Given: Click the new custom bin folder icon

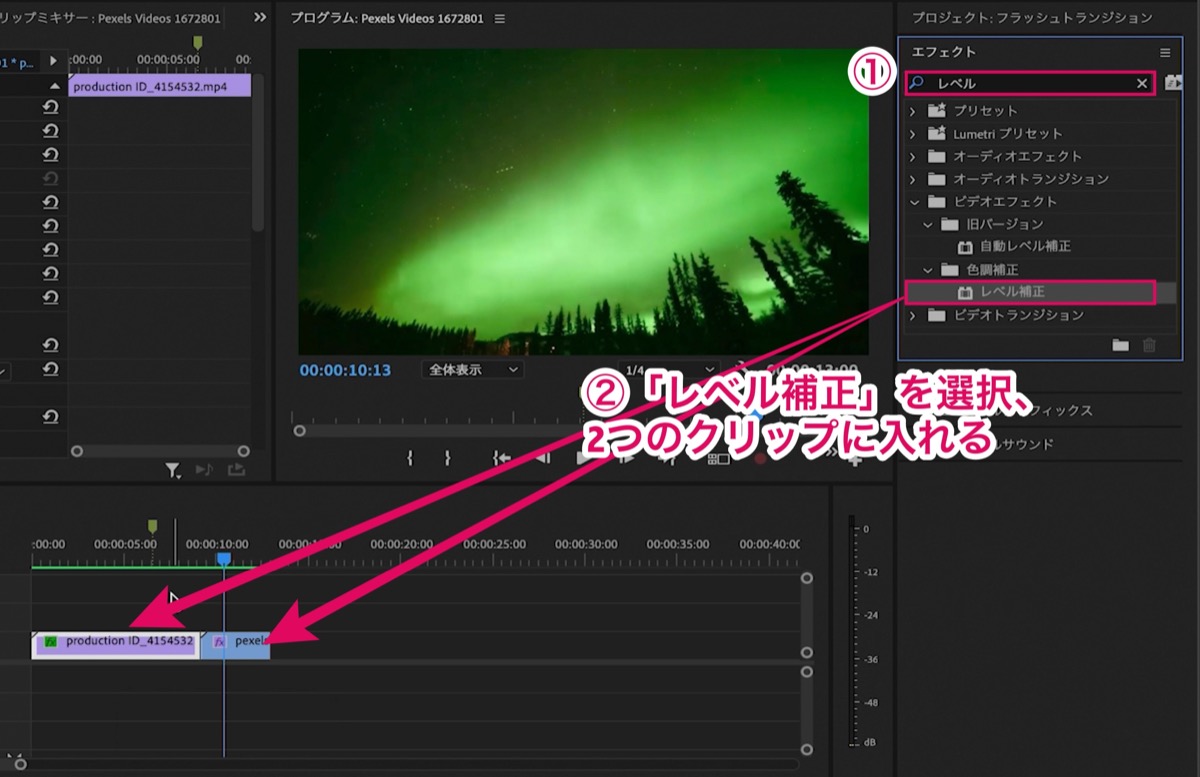Looking at the screenshot, I should (x=1120, y=345).
